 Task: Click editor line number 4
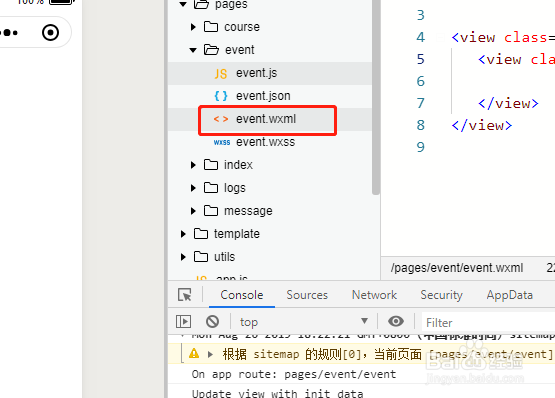pyautogui.click(x=420, y=37)
